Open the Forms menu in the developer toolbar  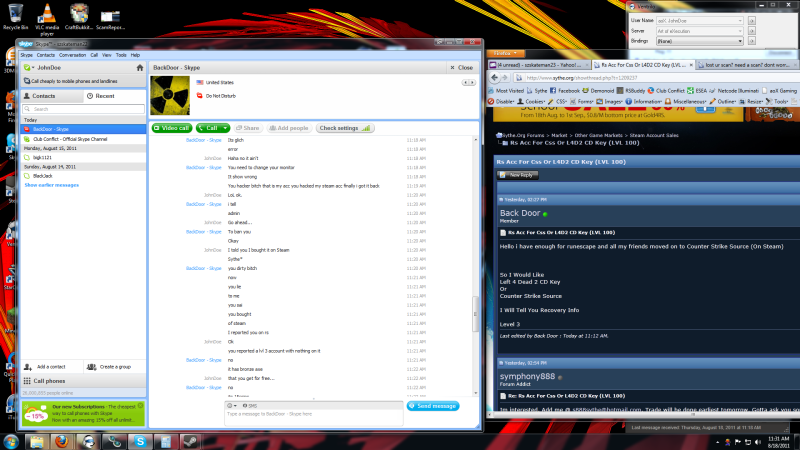coord(582,102)
